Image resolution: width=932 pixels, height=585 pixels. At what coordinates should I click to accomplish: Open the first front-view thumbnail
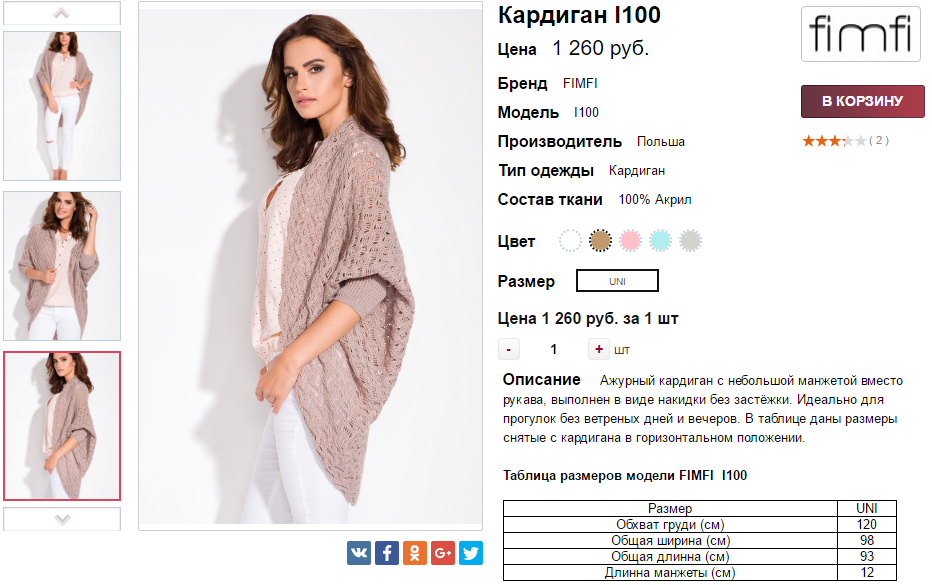(x=62, y=106)
